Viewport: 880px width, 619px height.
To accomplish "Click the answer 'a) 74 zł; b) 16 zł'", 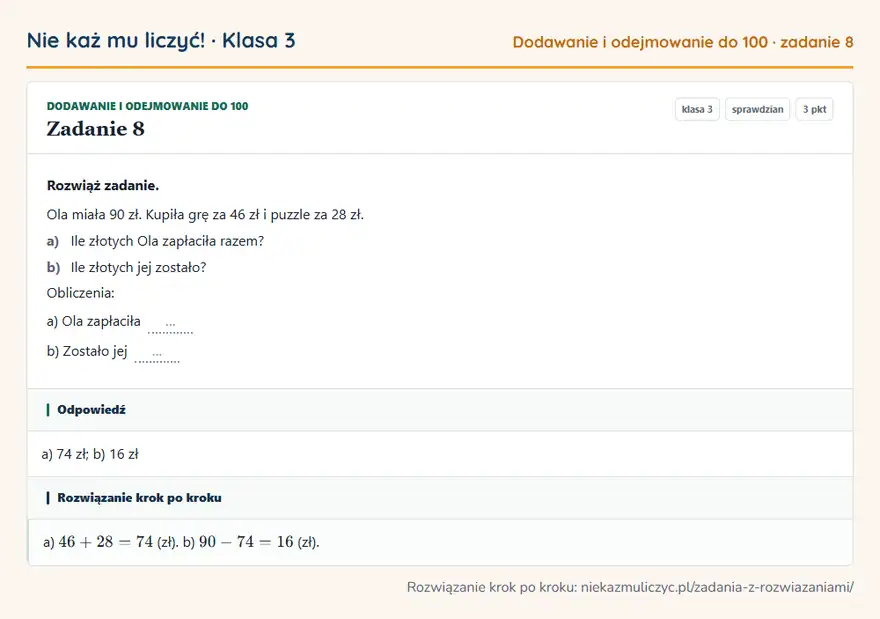I will tap(90, 454).
